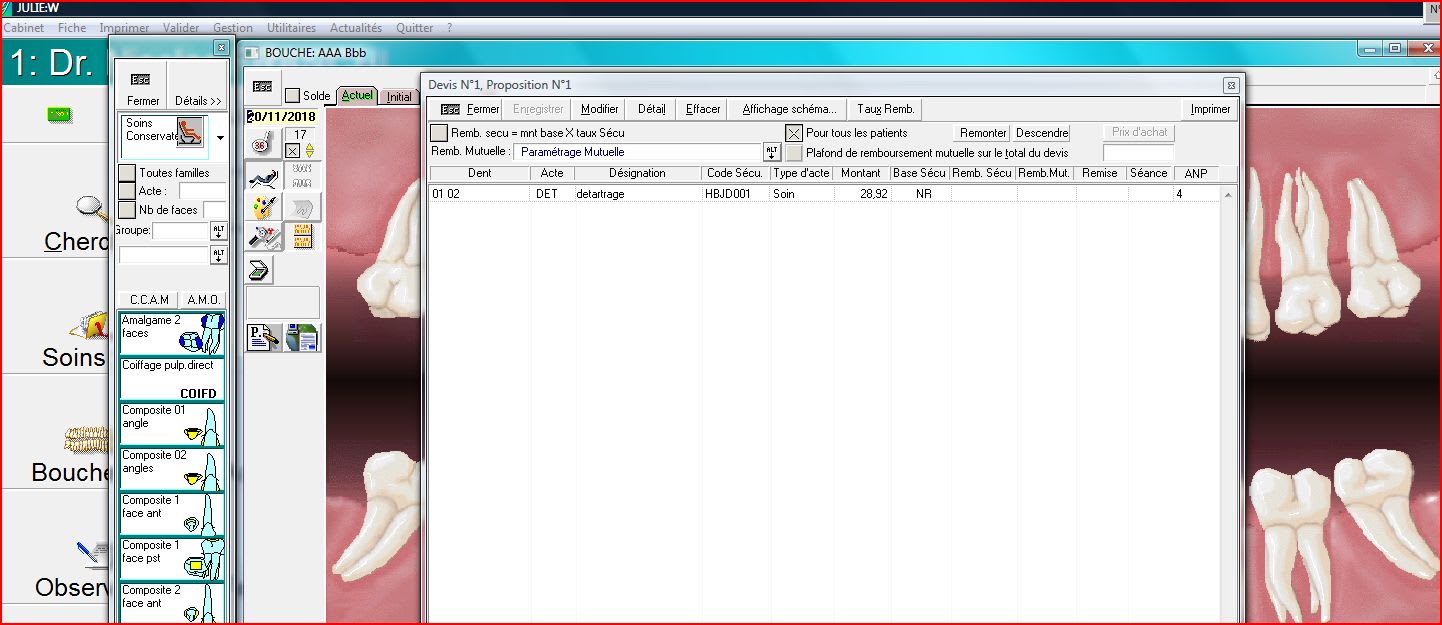1442x625 pixels.
Task: Choose the Composite 01 angle act tile
Action: tap(171, 423)
